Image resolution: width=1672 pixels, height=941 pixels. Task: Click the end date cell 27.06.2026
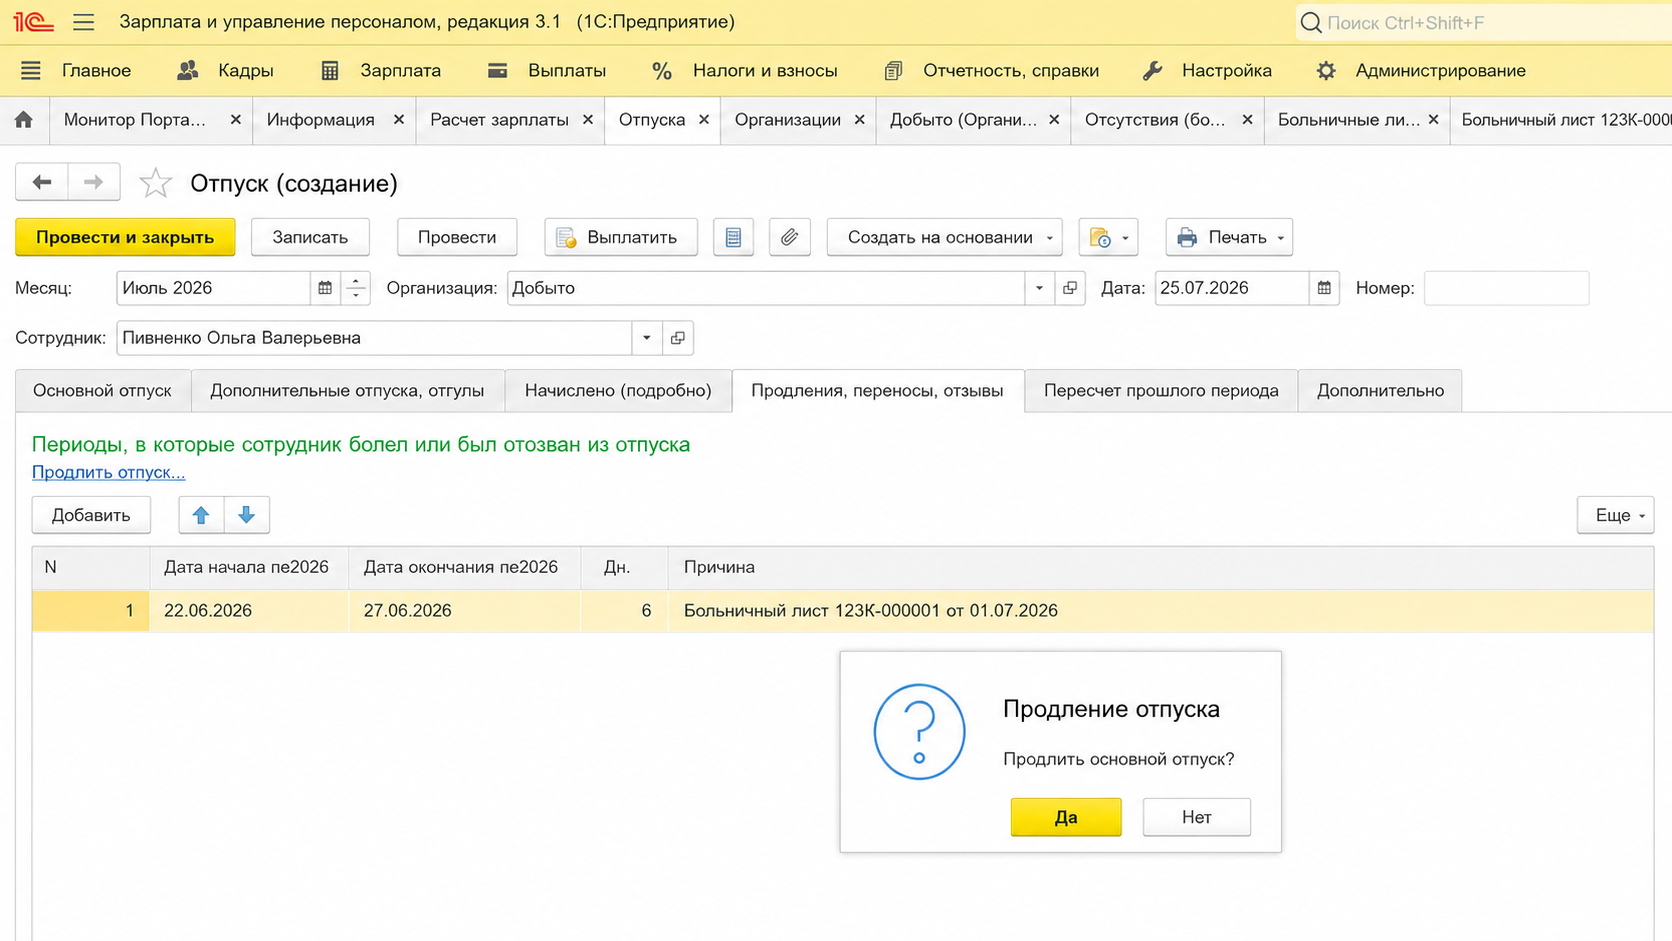point(464,611)
